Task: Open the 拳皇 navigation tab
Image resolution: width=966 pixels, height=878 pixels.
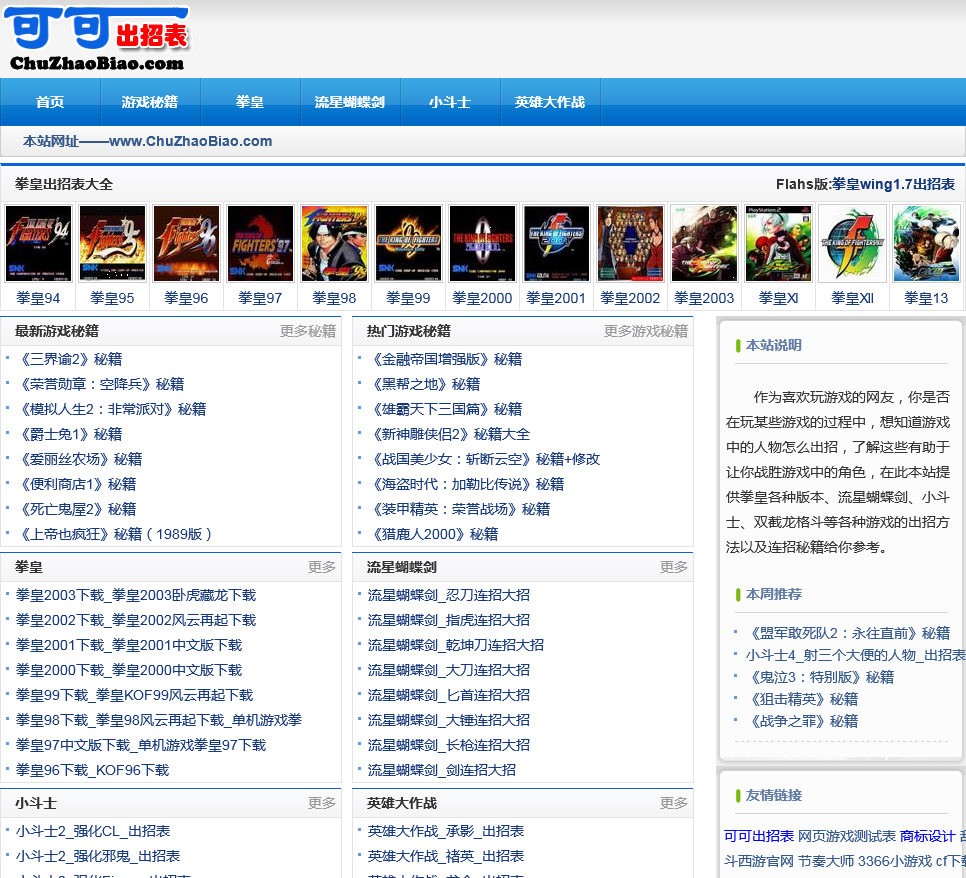Action: pyautogui.click(x=250, y=102)
